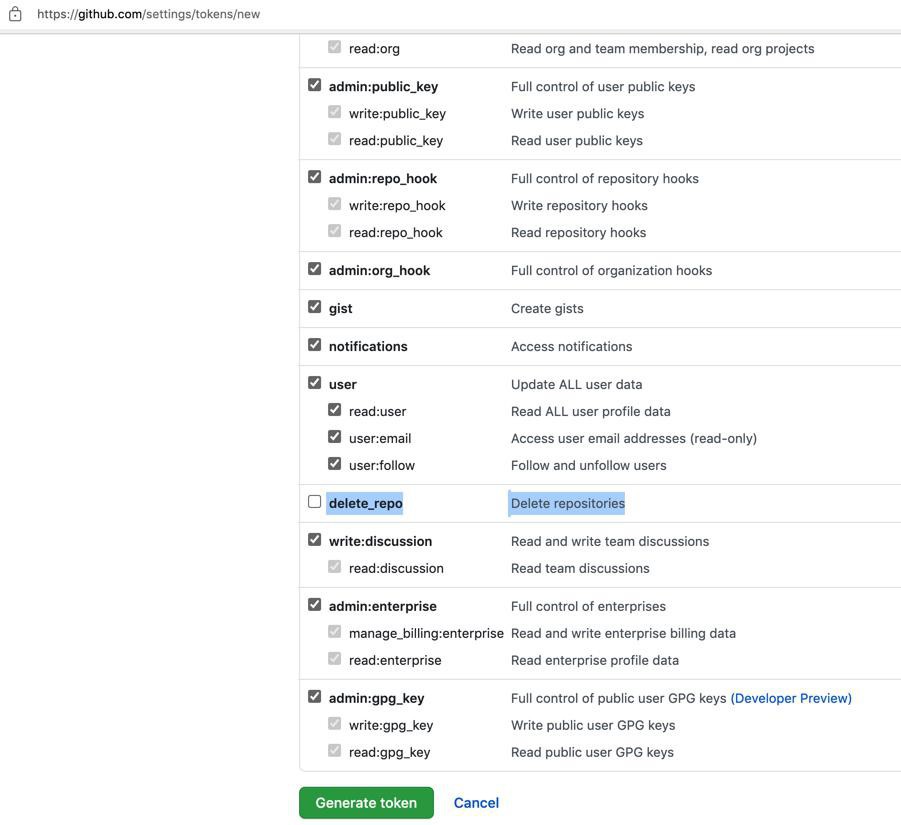Uncheck the admin:public_key scope
901x825 pixels.
point(314,85)
